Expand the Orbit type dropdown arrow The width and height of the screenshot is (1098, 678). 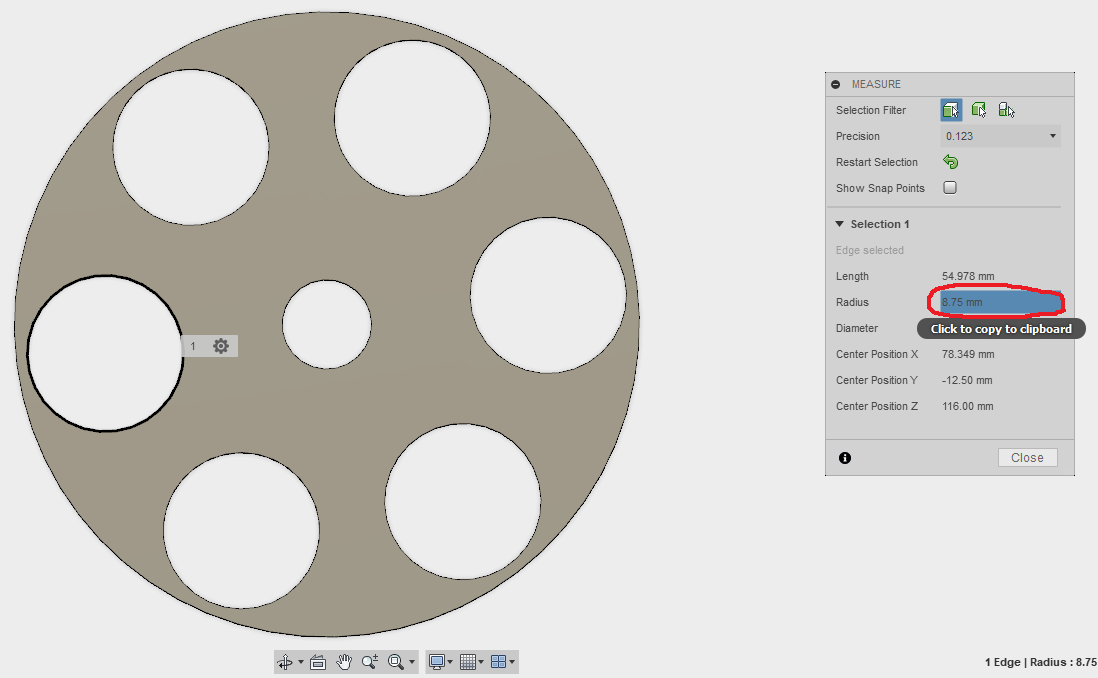pos(301,662)
